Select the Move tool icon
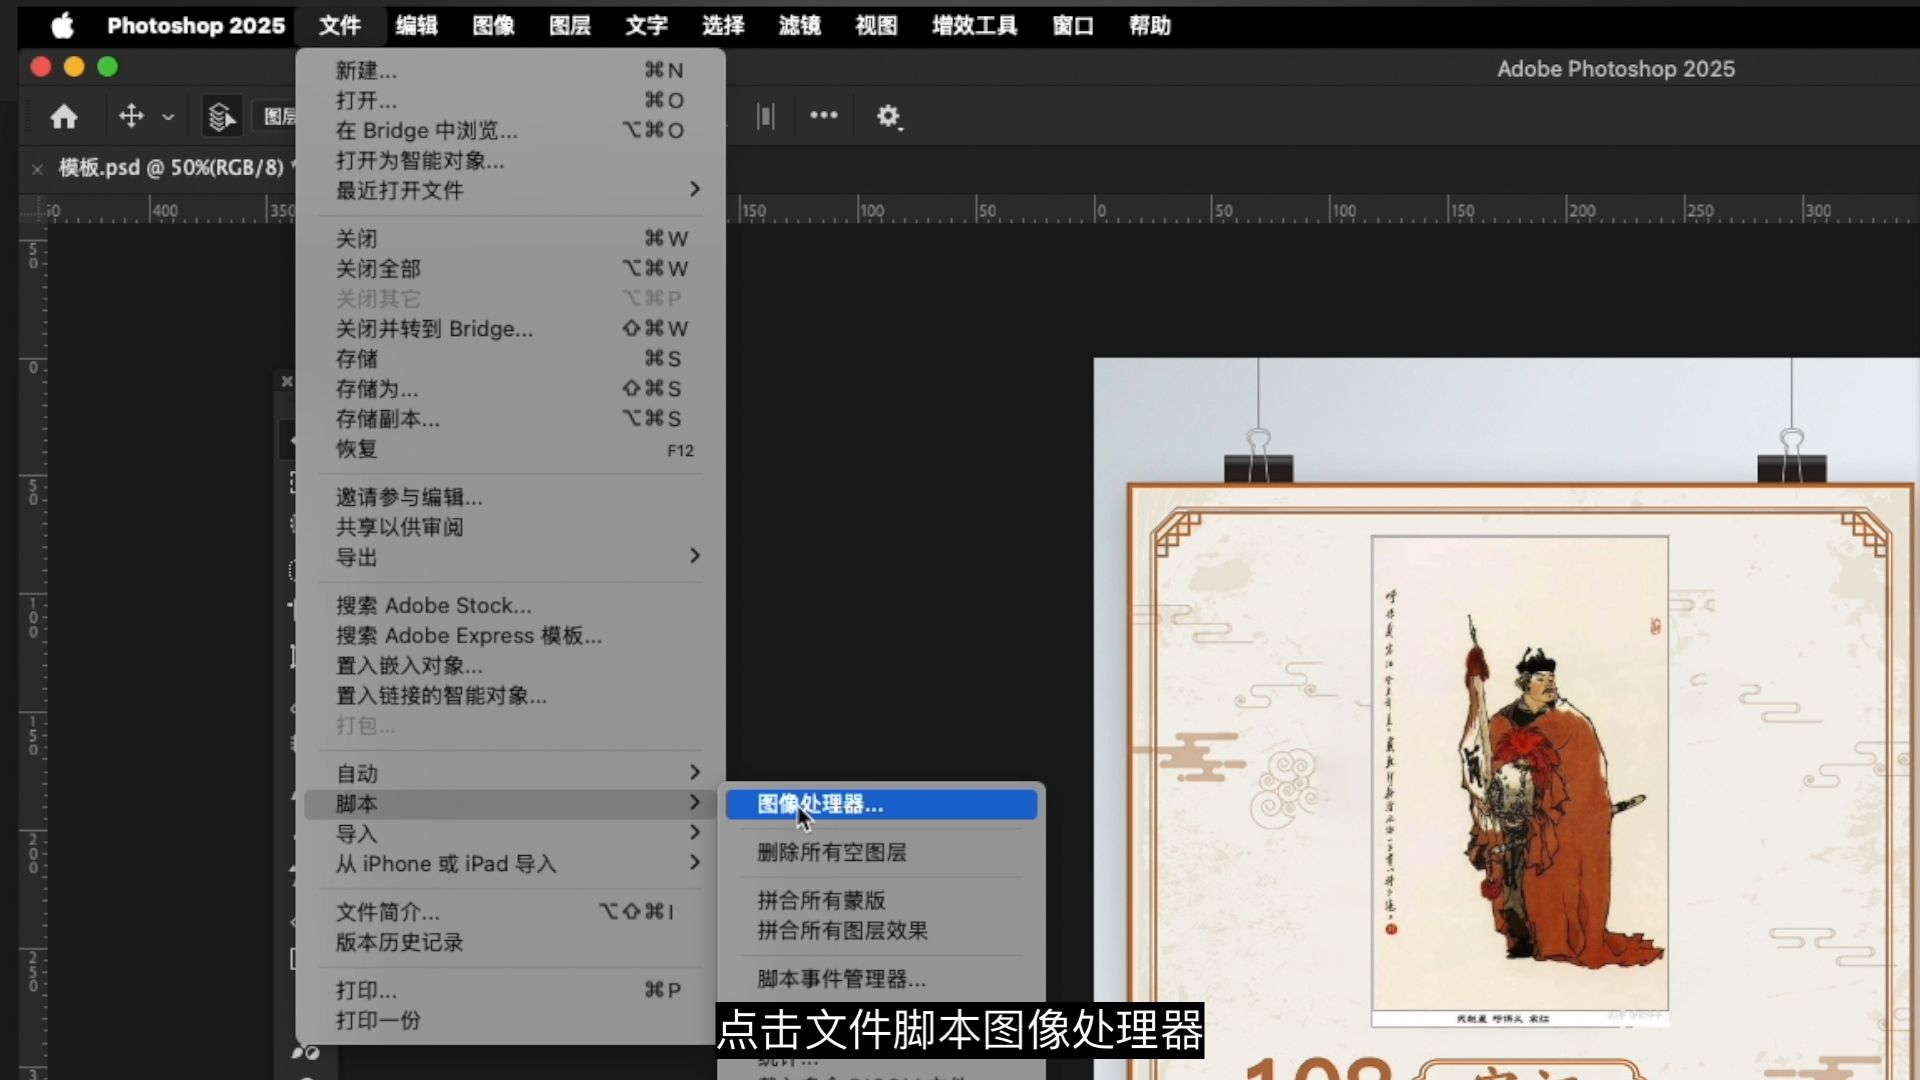The image size is (1920, 1080). pos(131,116)
